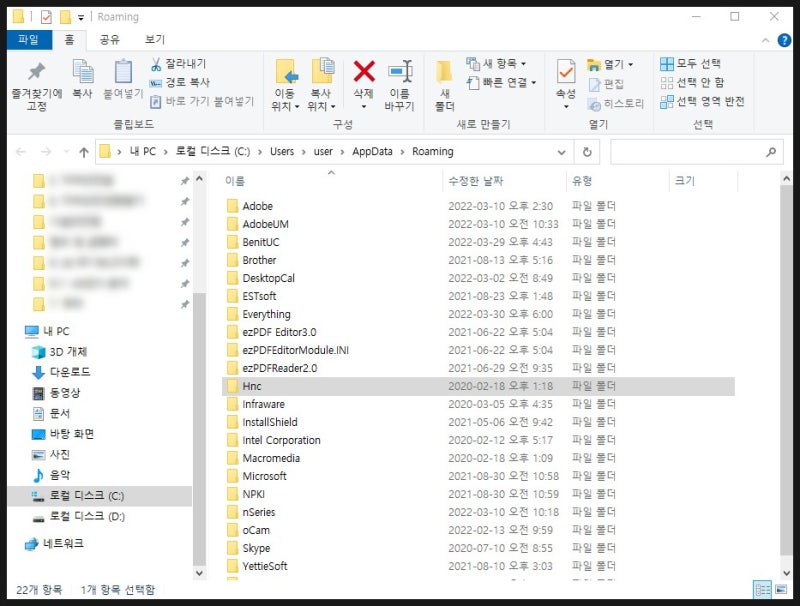Create a new folder (새 폴더)

click(443, 85)
